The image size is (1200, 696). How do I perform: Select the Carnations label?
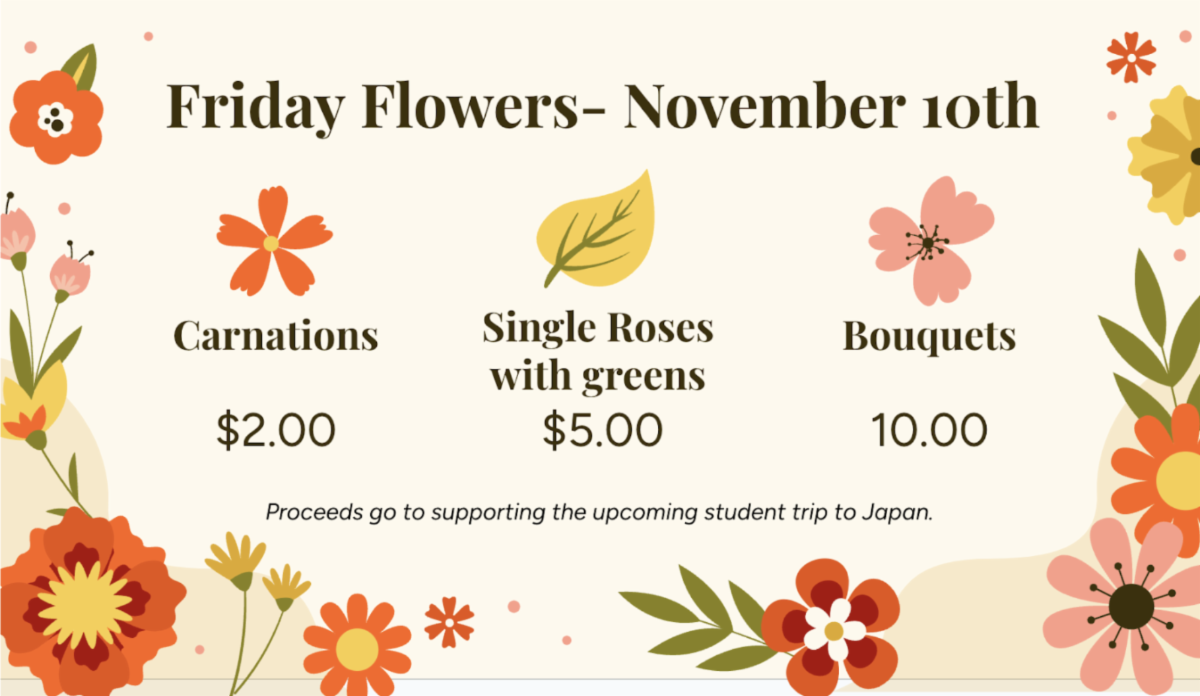coord(276,335)
